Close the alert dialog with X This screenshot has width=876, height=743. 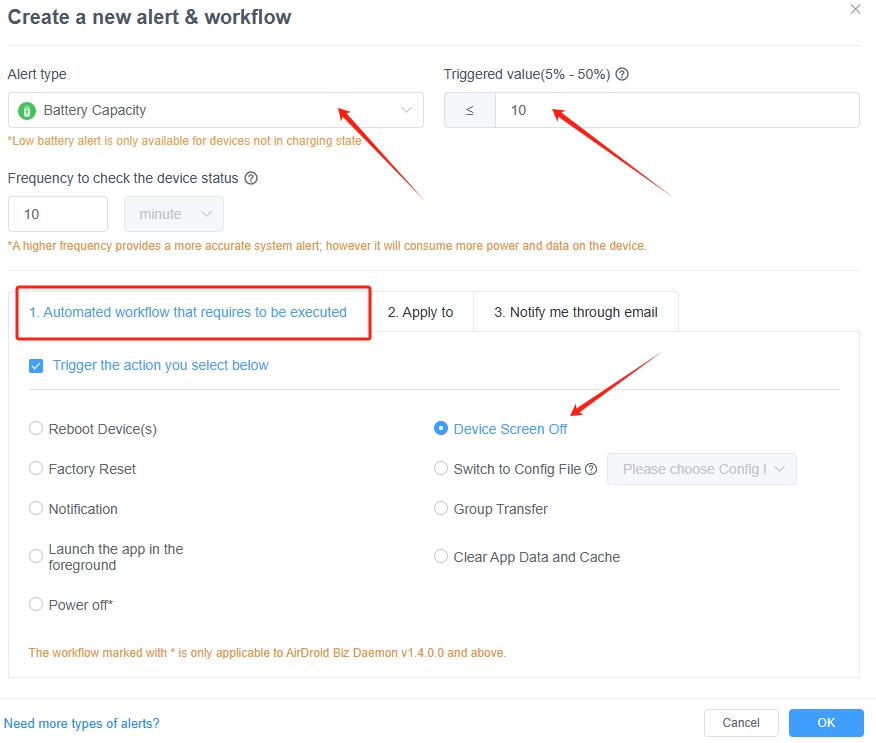[855, 9]
